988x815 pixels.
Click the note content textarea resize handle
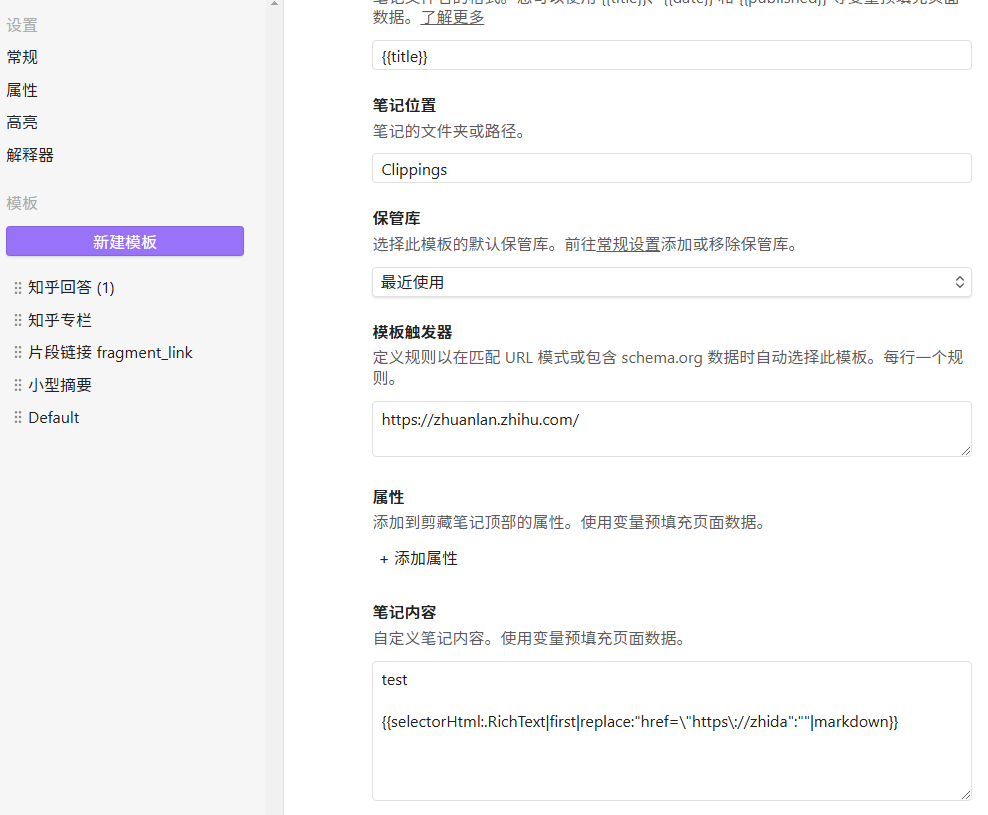966,795
